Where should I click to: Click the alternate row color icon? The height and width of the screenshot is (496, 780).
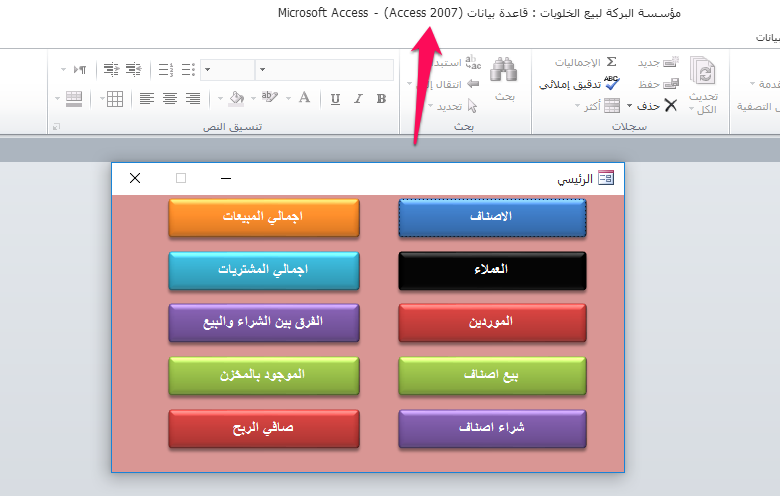point(74,99)
